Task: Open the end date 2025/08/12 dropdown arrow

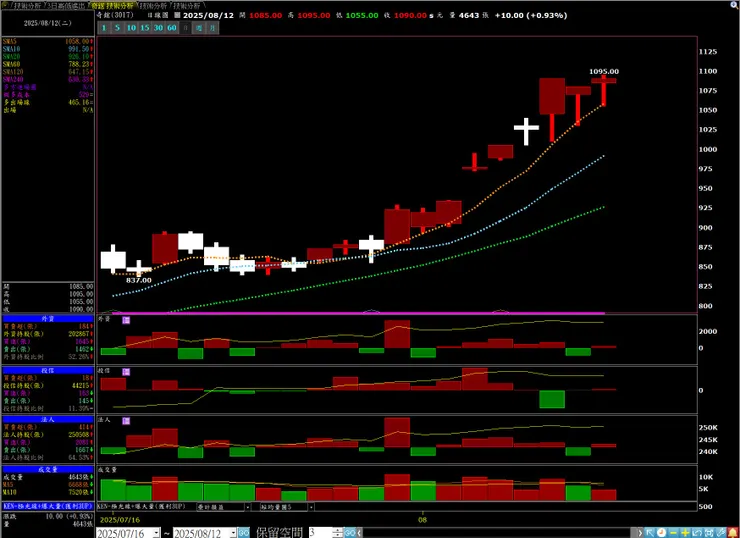Action: tap(233, 533)
